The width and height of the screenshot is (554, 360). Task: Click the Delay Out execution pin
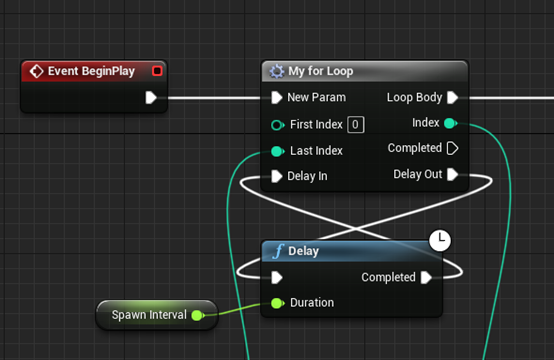(453, 174)
